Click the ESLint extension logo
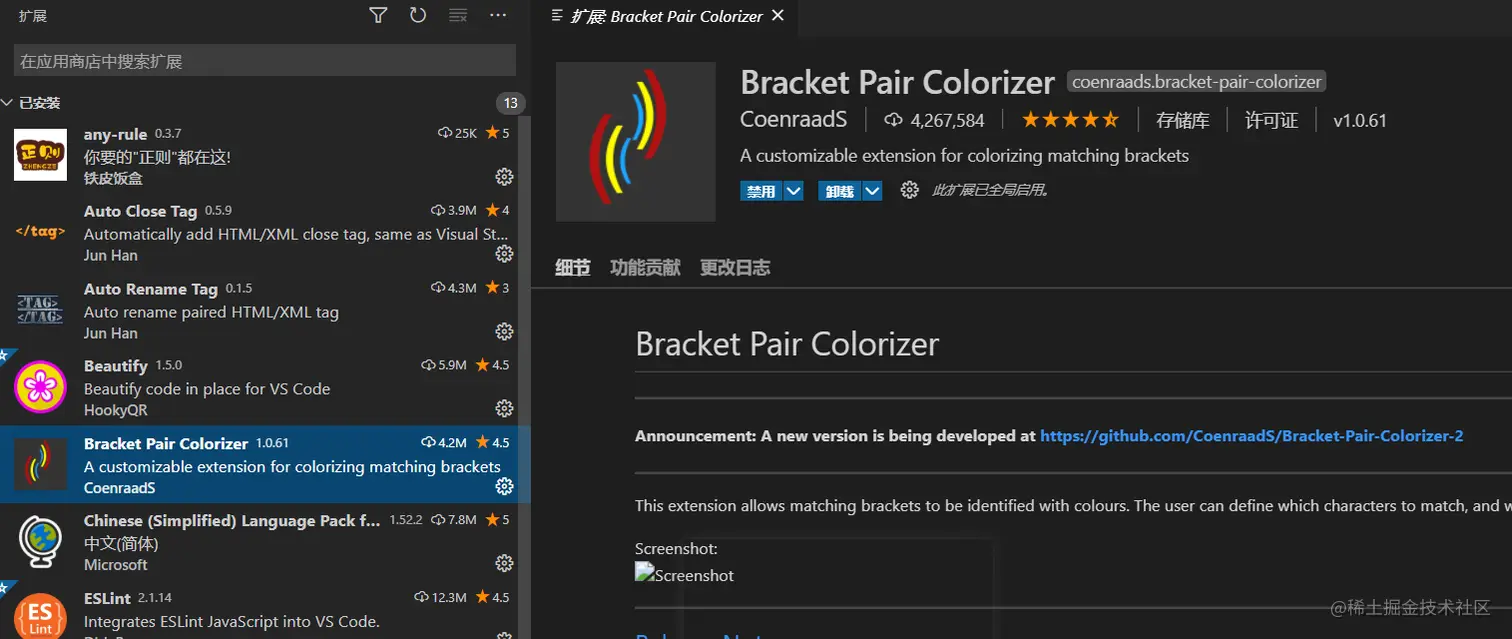This screenshot has height=639, width=1512. point(41,616)
